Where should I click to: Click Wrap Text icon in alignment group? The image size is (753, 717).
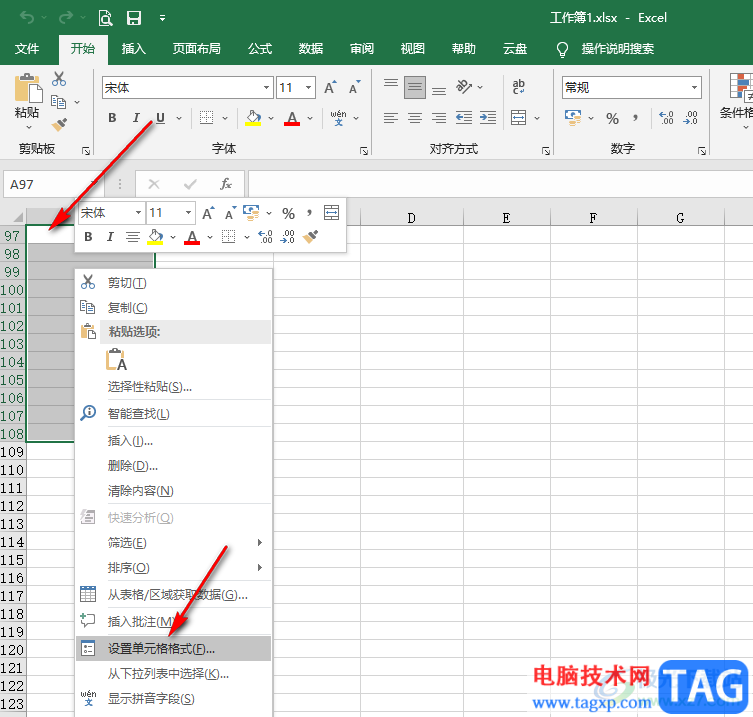click(x=519, y=87)
